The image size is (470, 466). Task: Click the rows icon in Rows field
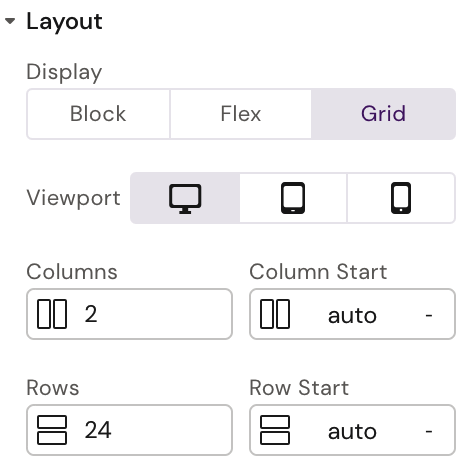52,430
